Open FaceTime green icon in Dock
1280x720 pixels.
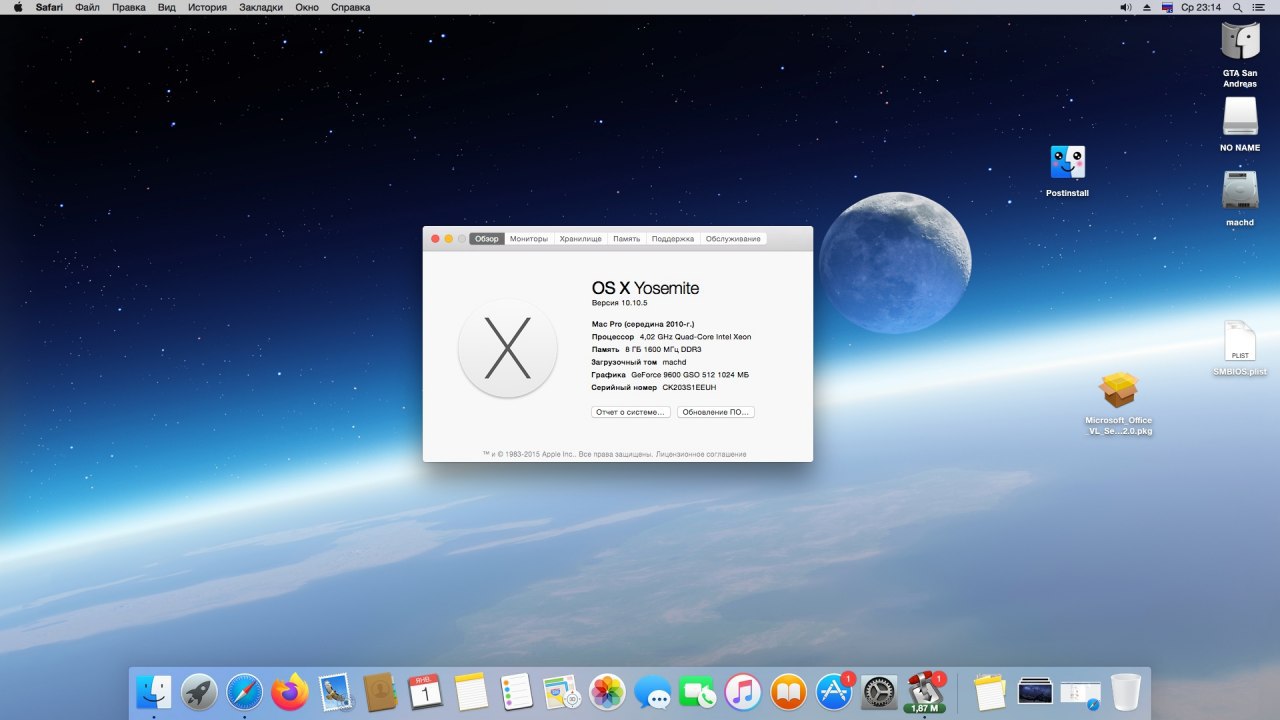[x=697, y=691]
